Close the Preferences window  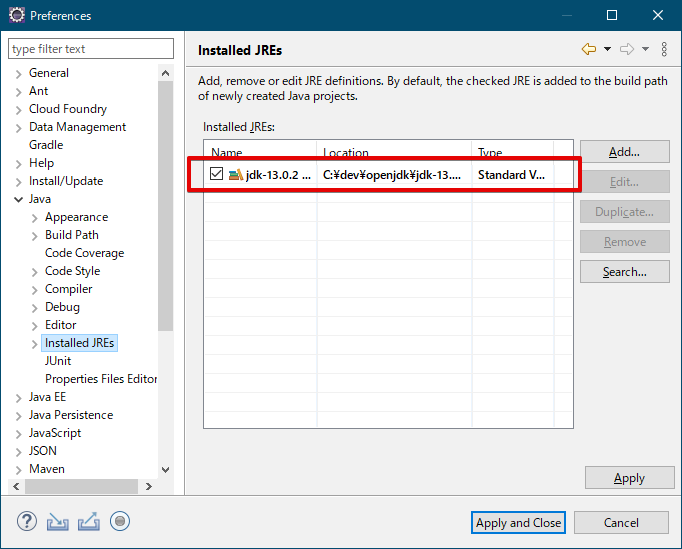tap(658, 15)
